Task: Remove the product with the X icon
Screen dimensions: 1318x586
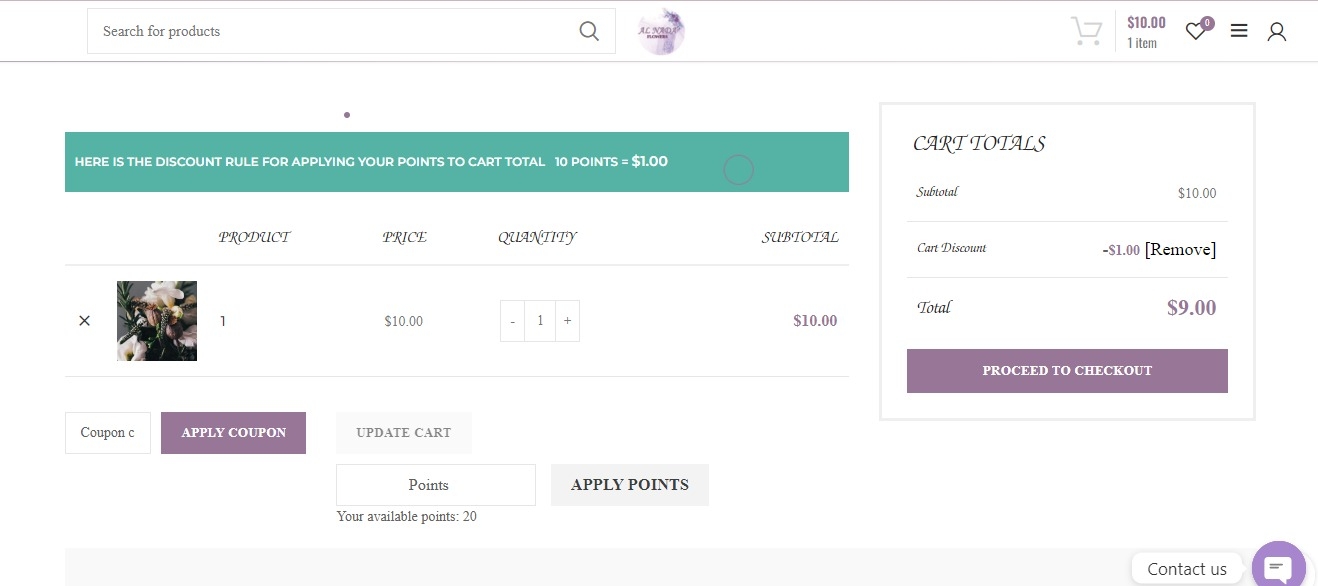Action: [x=84, y=320]
